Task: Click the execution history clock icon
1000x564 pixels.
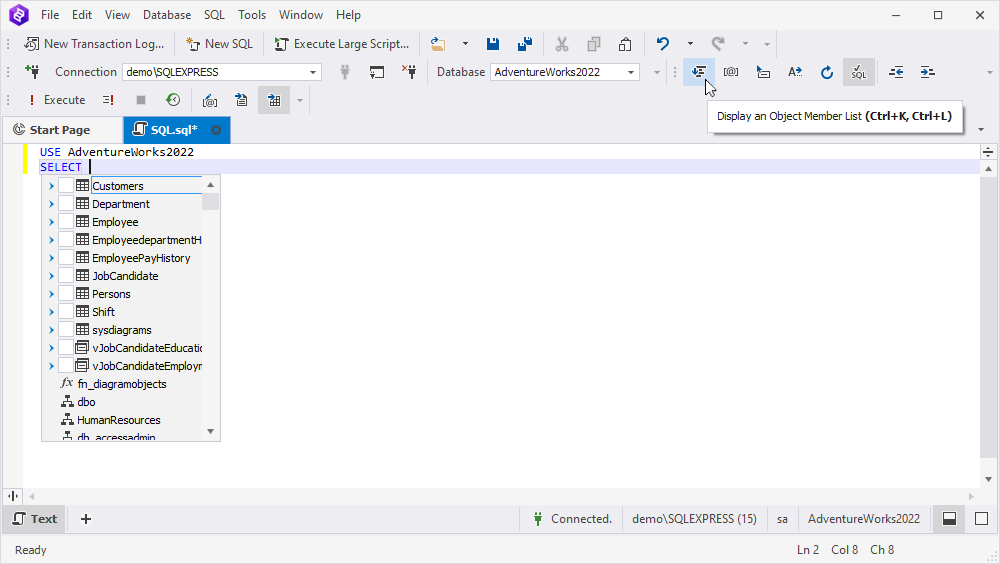Action: pyautogui.click(x=173, y=100)
